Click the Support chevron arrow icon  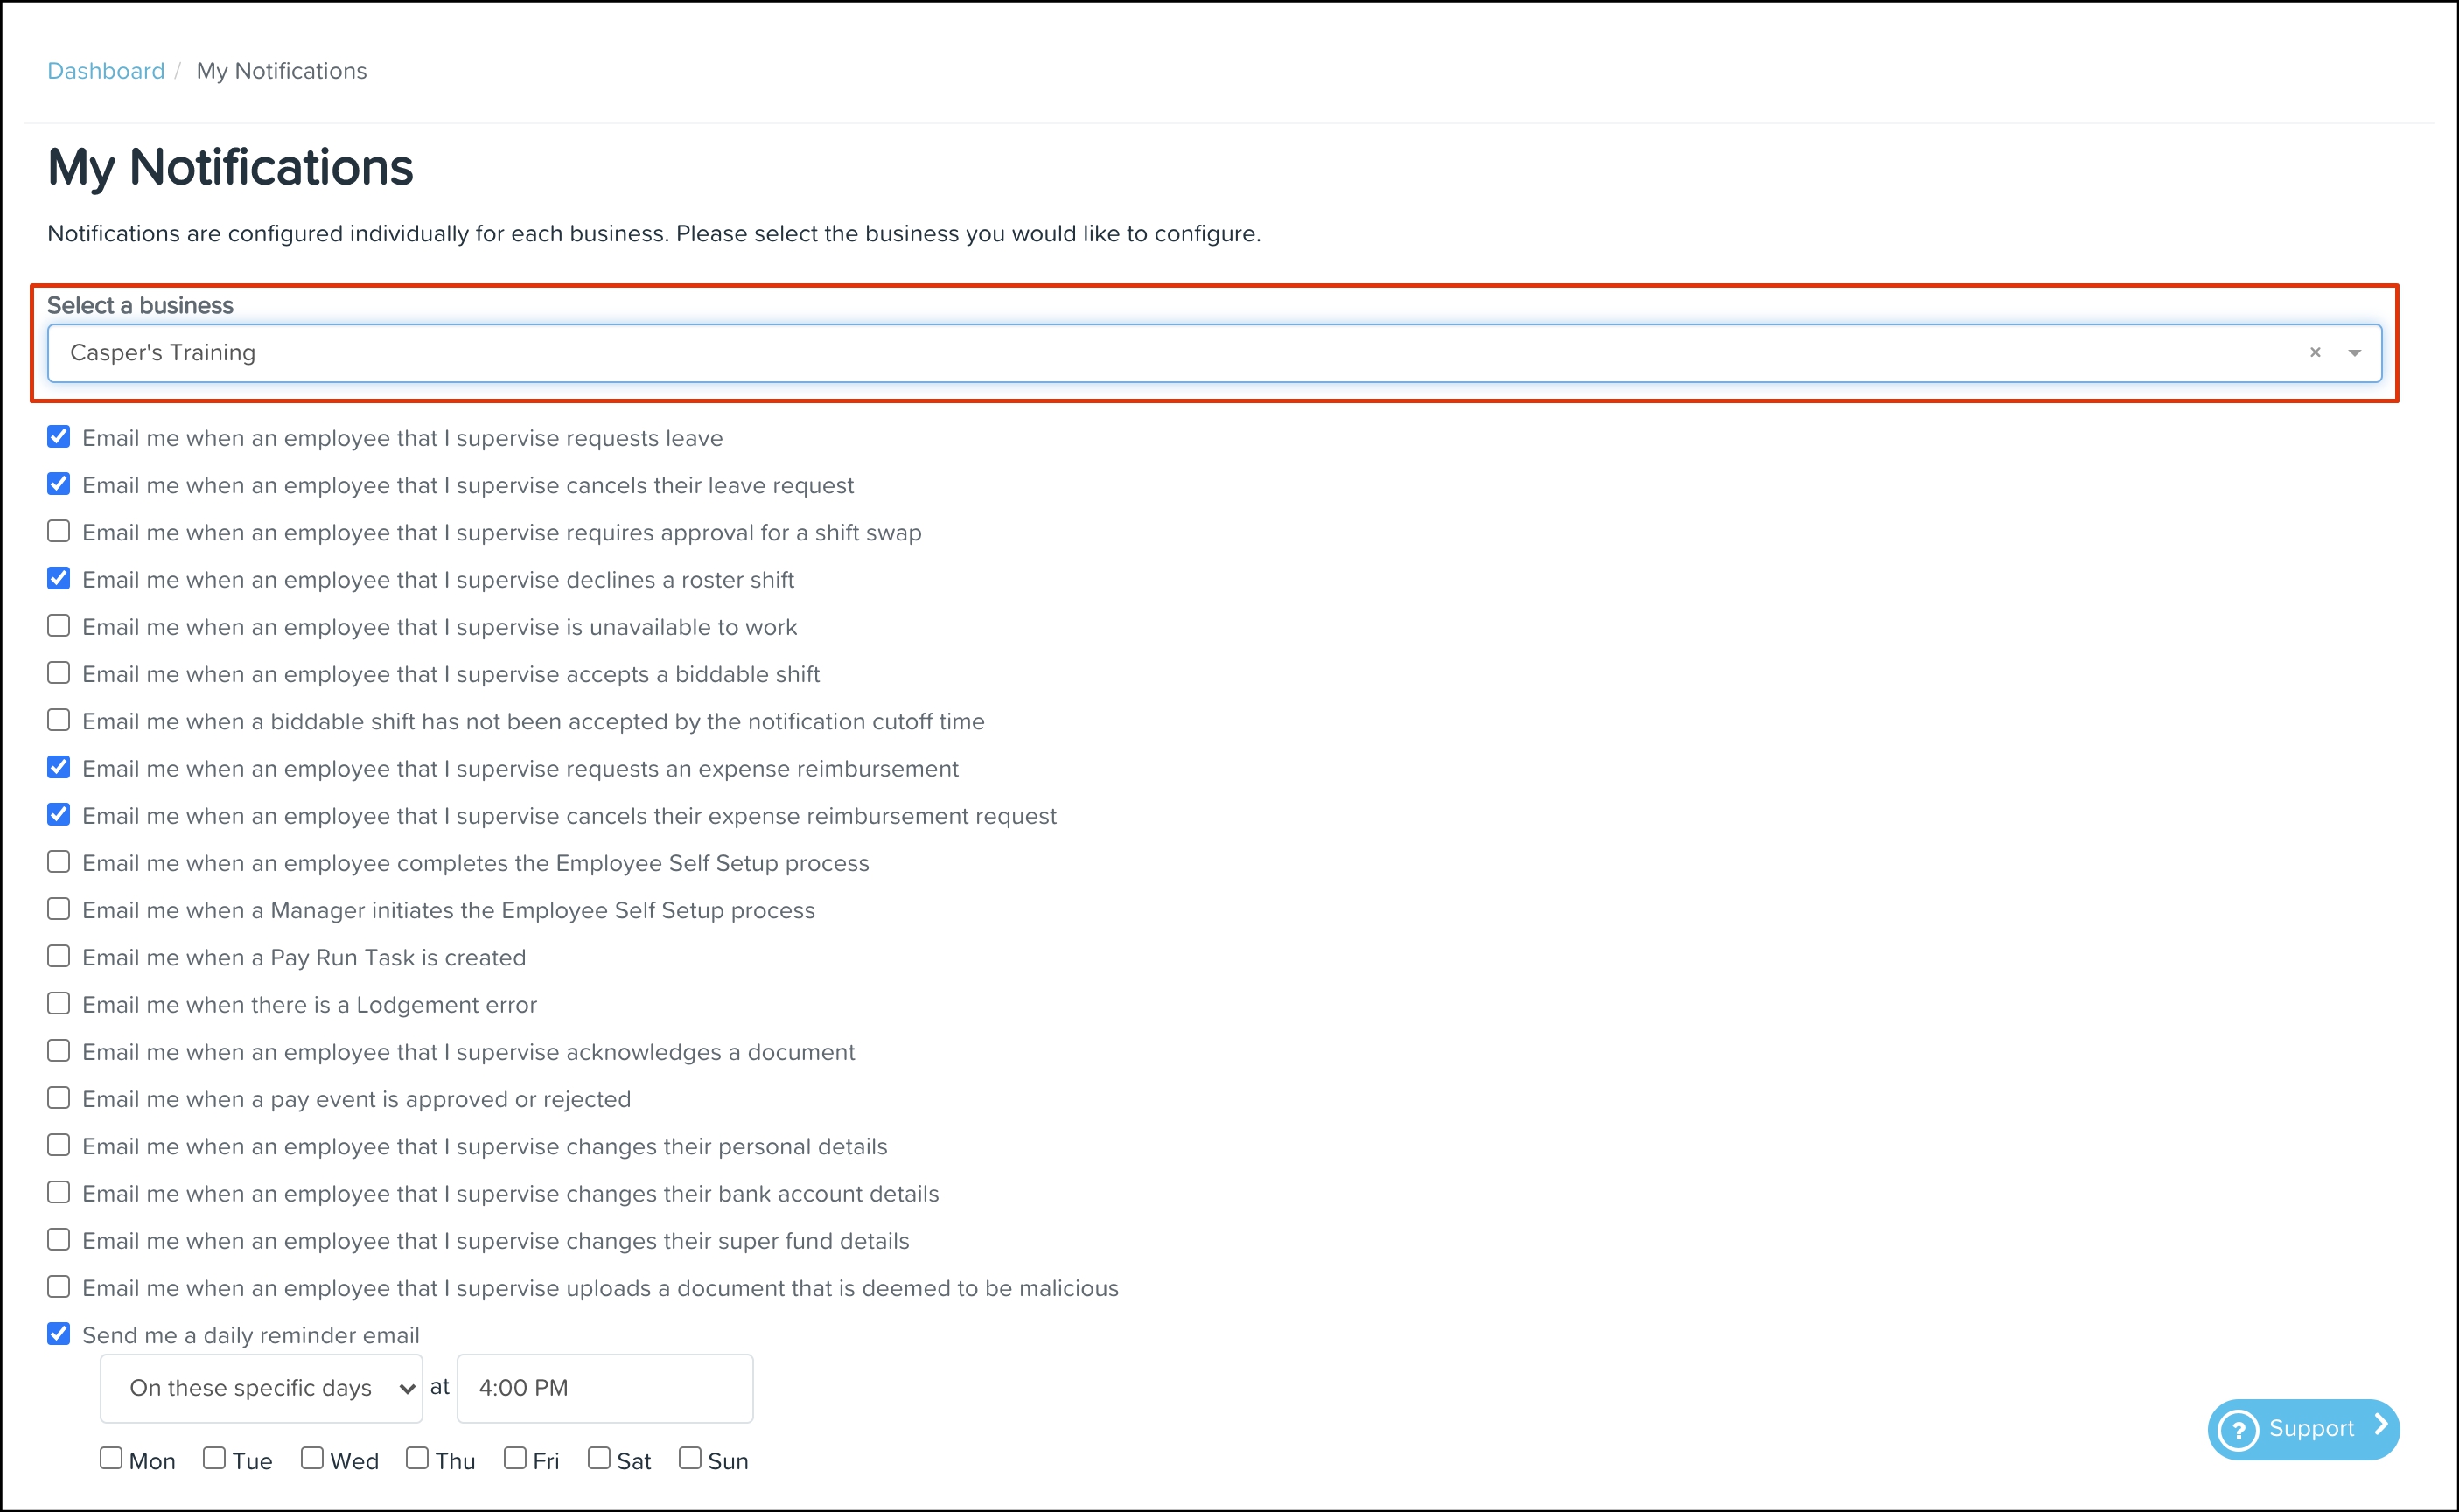[2381, 1425]
